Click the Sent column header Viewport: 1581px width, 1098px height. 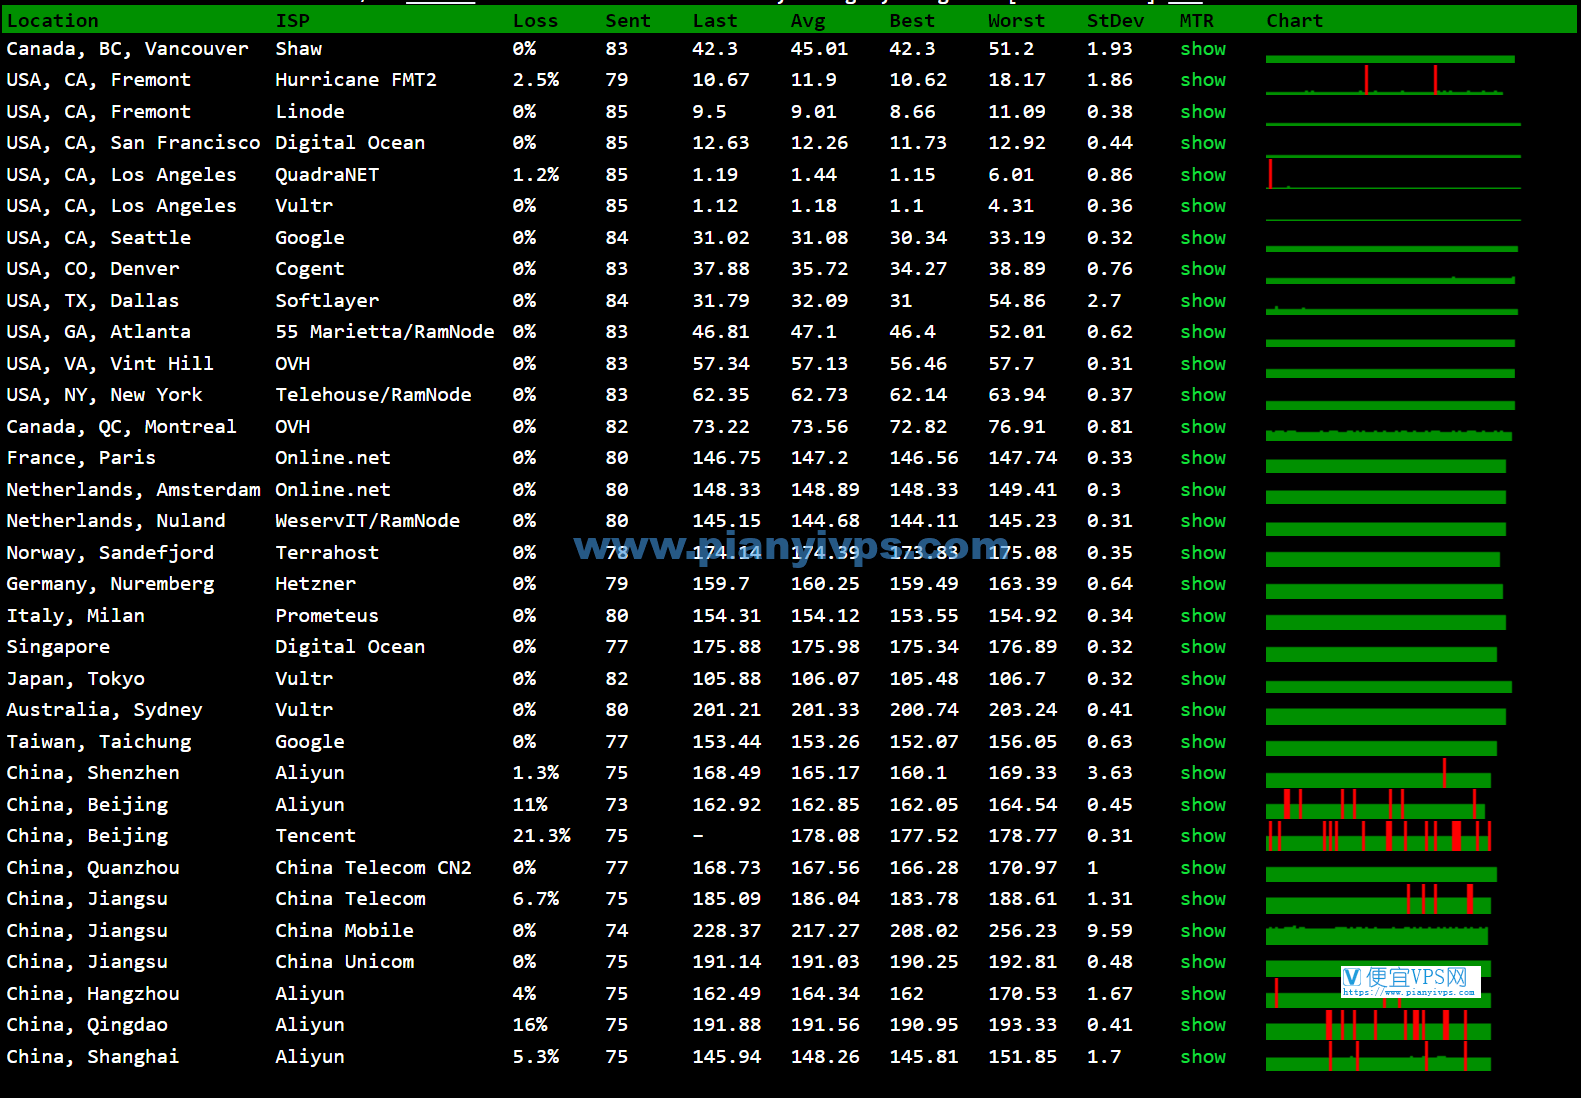tap(628, 21)
